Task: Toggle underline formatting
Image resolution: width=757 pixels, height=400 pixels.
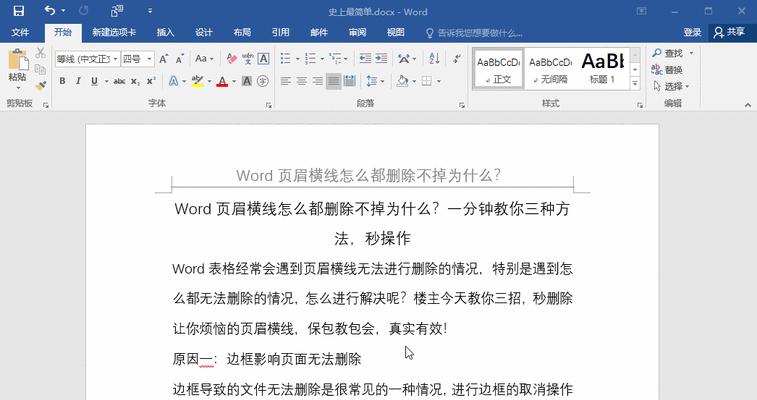Action: click(x=94, y=81)
